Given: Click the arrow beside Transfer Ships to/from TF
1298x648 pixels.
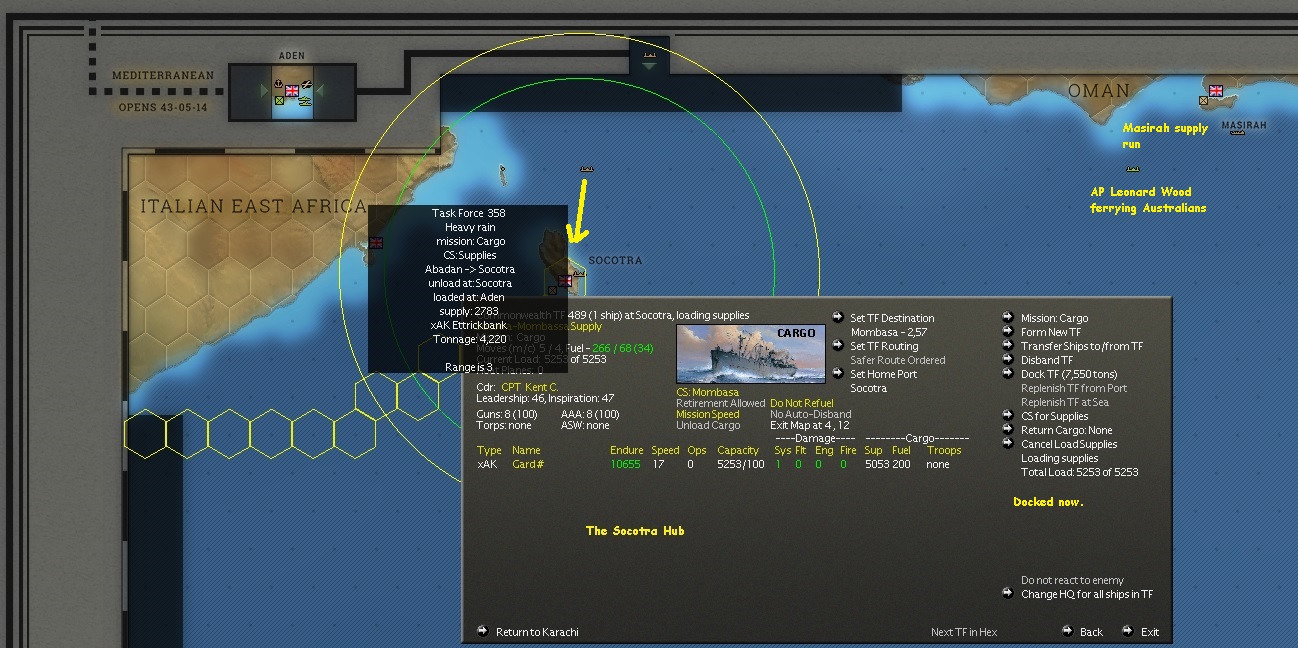Looking at the screenshot, I should pos(1008,345).
